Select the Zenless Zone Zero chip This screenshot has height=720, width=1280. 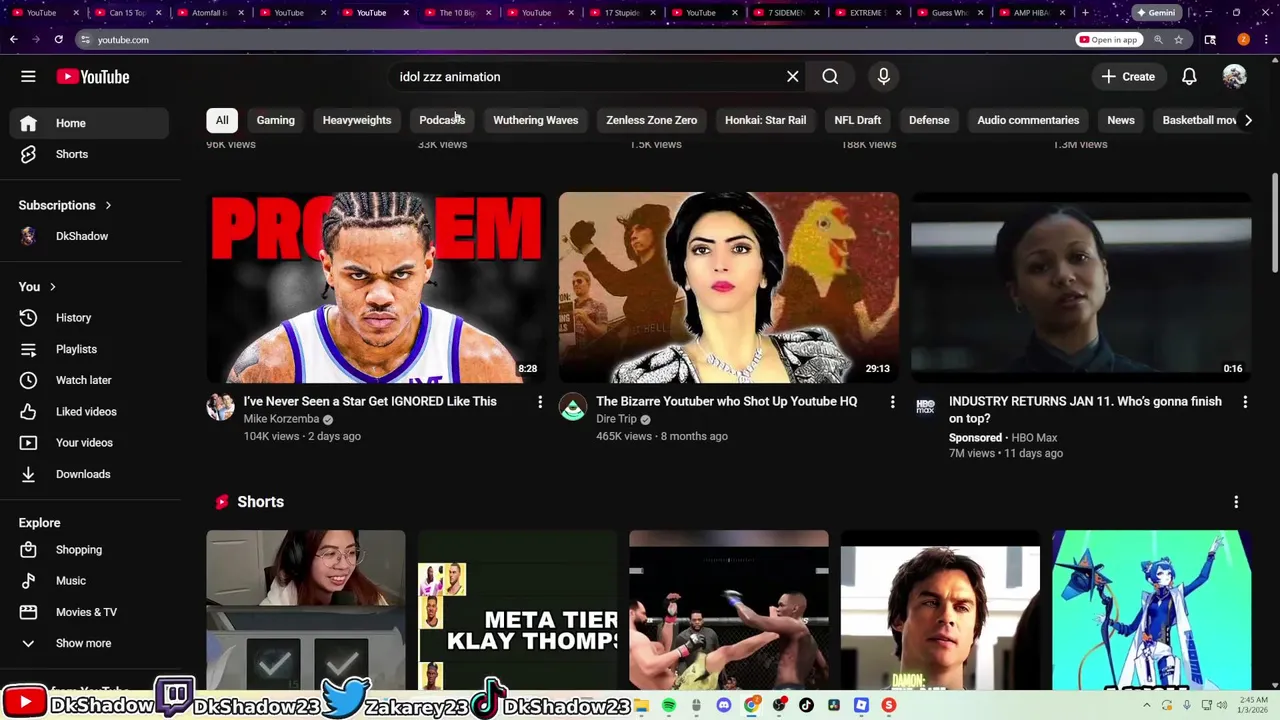tap(651, 120)
